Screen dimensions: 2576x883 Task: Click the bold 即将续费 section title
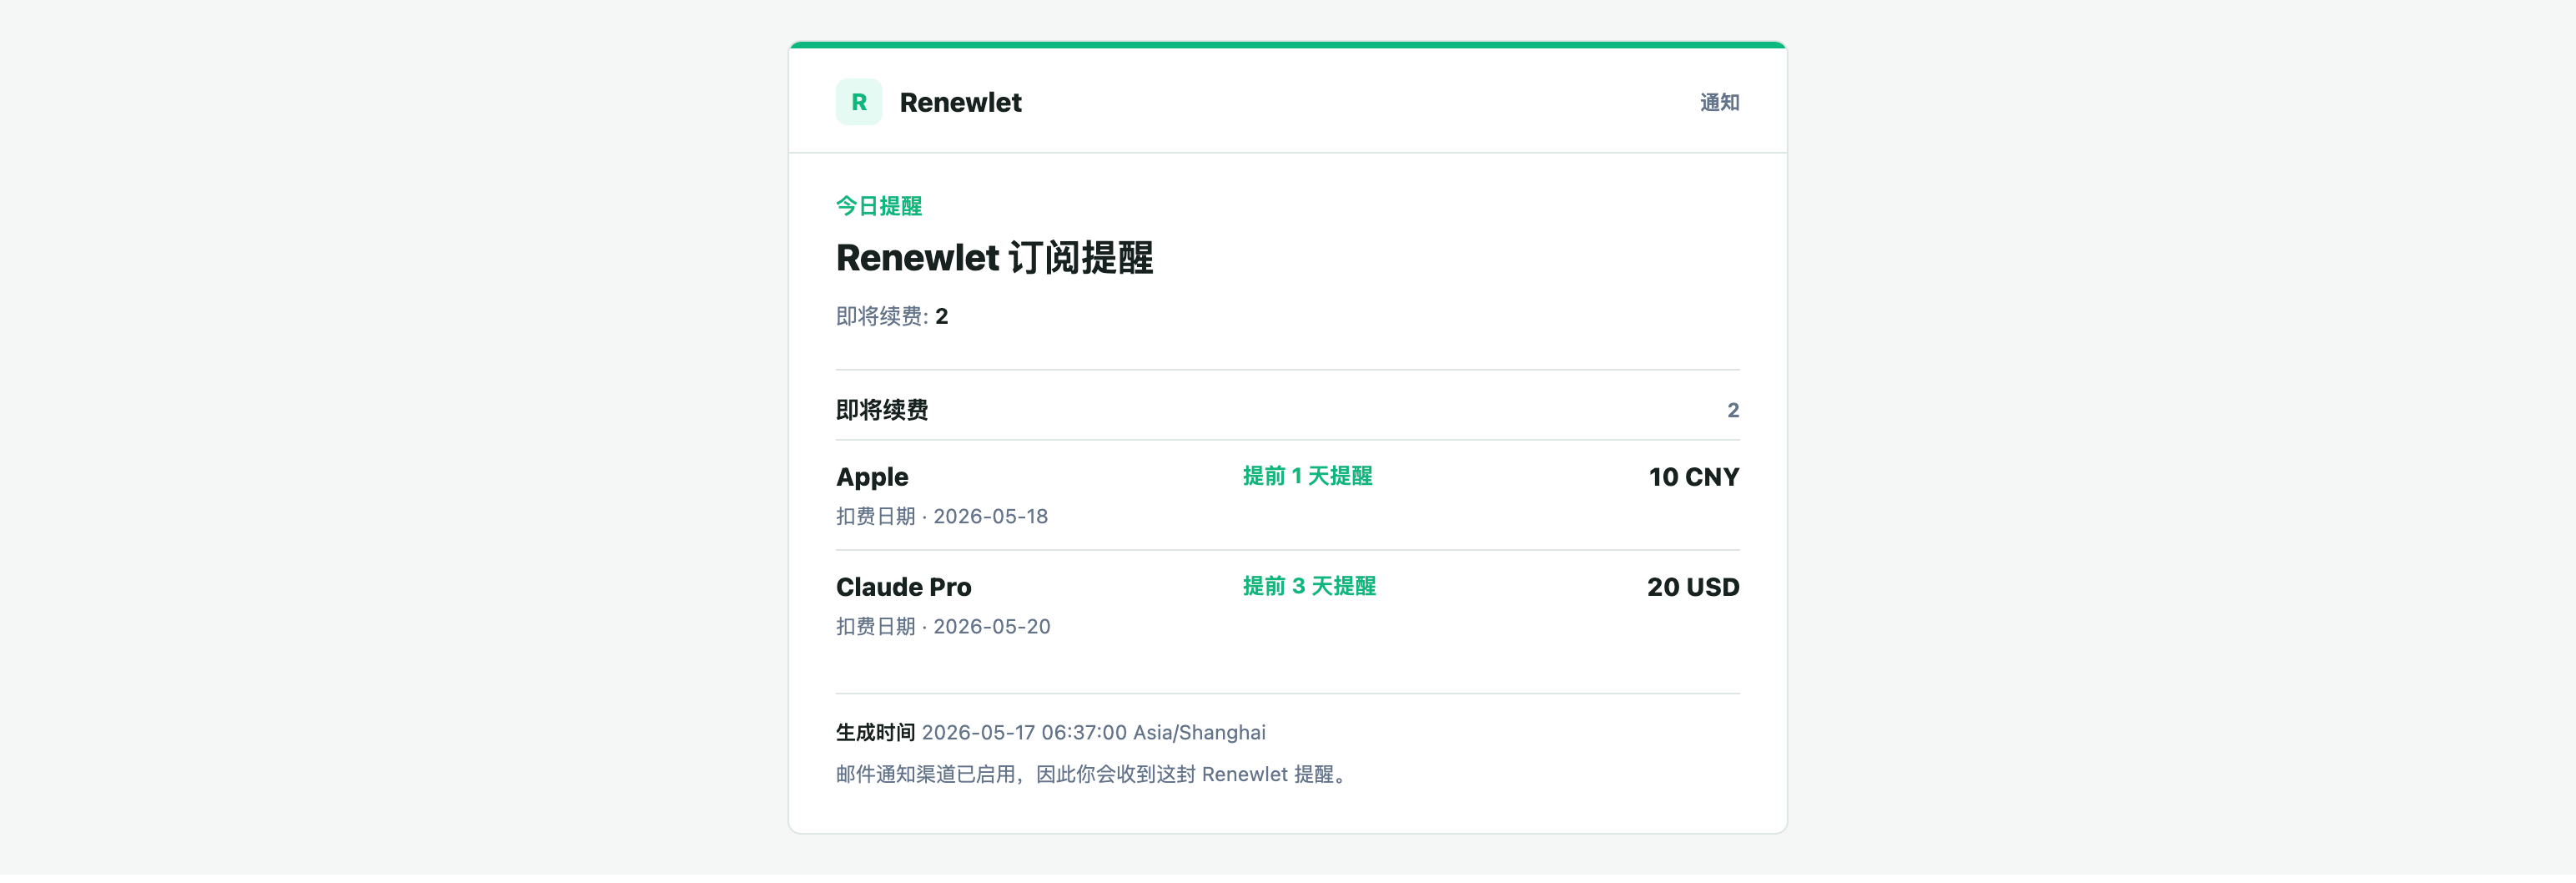pos(882,410)
